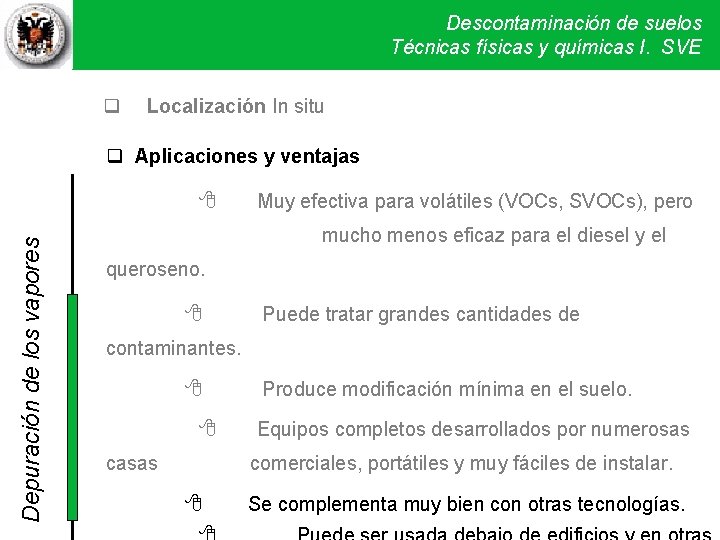
Task: Click the line Puede tratar grandes cantidades de
Action: pos(421,315)
